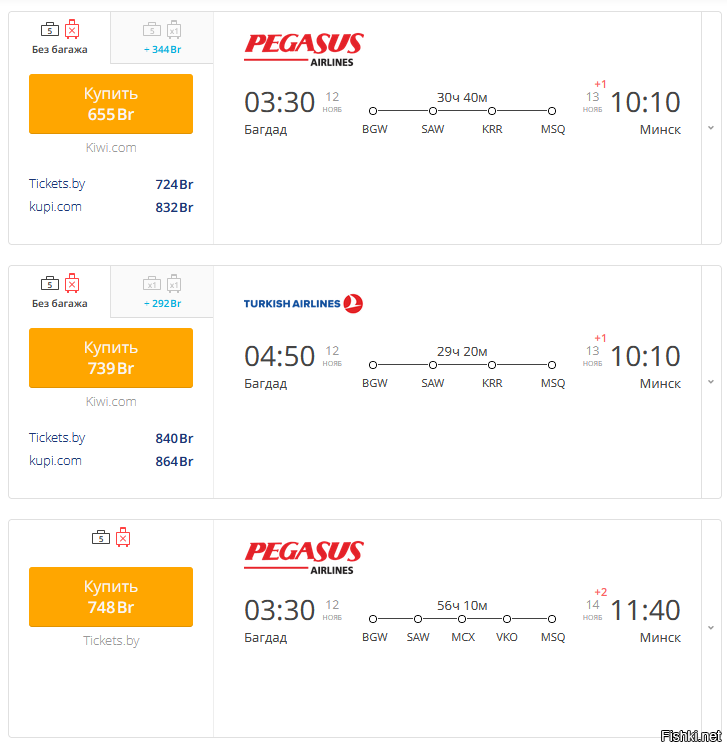Buy the ticket for 739Br
Viewport: 727px width, 748px height.
click(x=111, y=358)
